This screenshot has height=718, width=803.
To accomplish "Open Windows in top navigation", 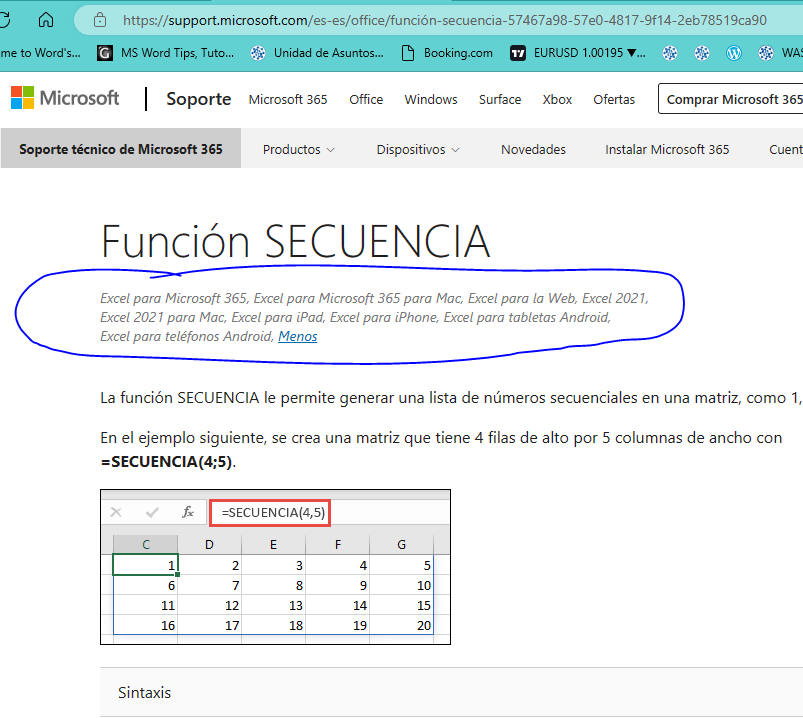I will [x=431, y=99].
